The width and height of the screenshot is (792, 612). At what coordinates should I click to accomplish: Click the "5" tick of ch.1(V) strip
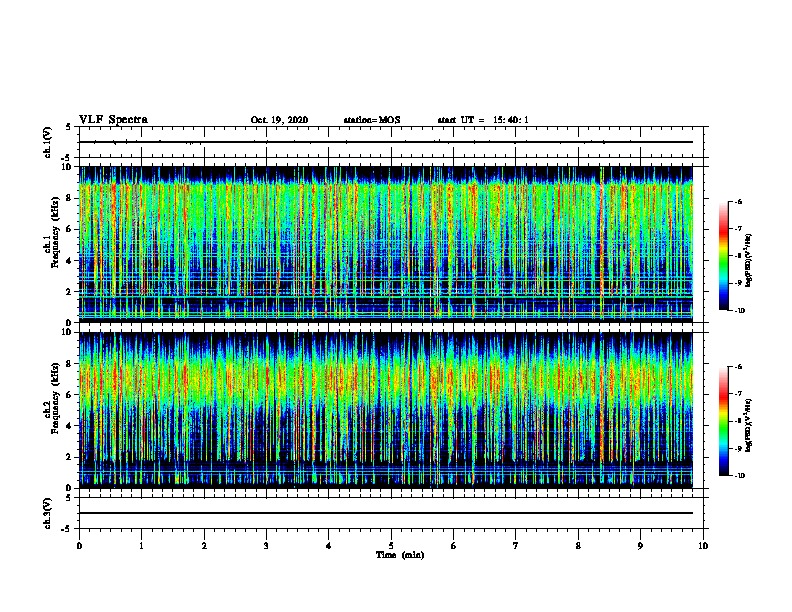[x=69, y=127]
